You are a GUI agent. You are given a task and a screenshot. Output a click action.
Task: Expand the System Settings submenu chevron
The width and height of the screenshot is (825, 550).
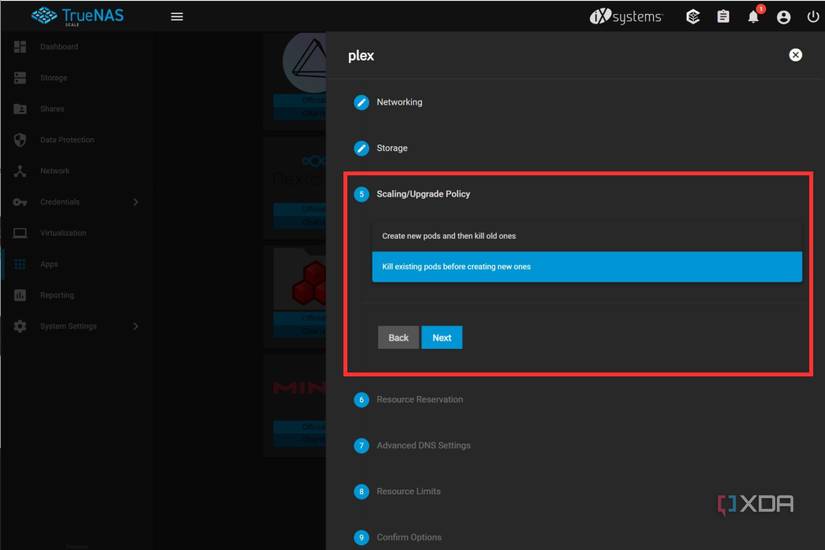coord(136,326)
